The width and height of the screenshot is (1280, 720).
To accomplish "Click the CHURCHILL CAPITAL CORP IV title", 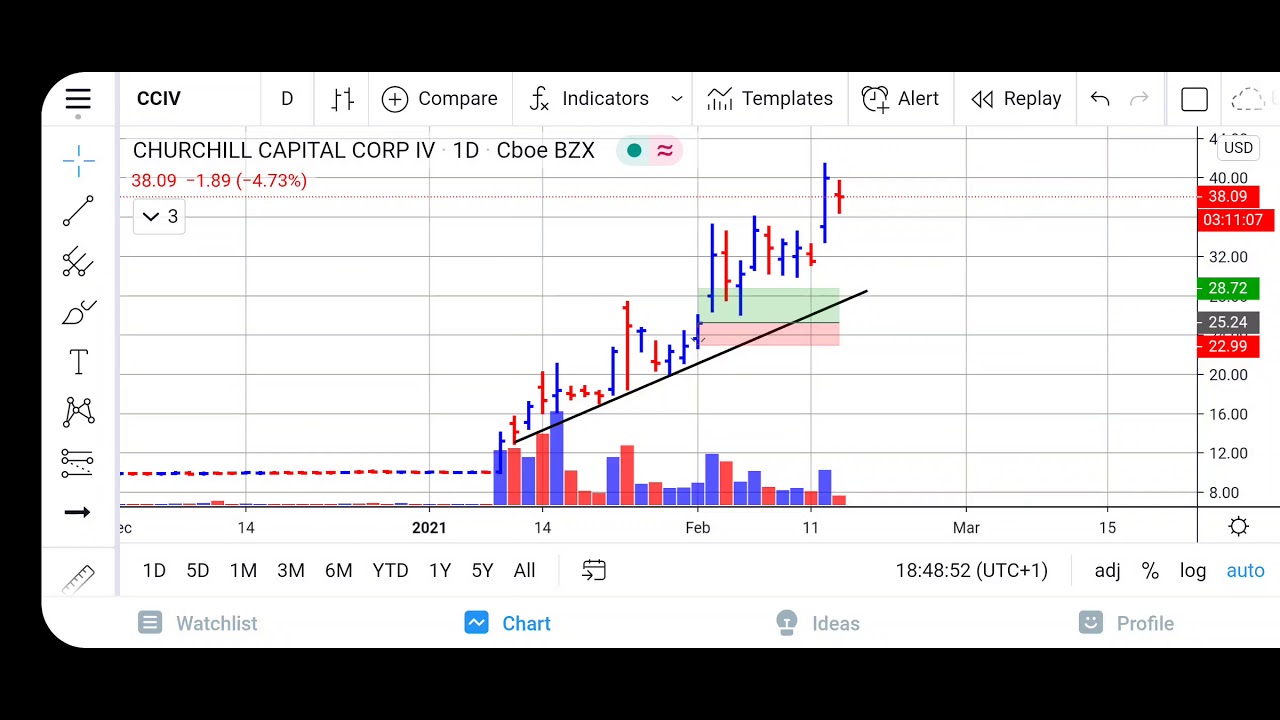I will pos(283,150).
